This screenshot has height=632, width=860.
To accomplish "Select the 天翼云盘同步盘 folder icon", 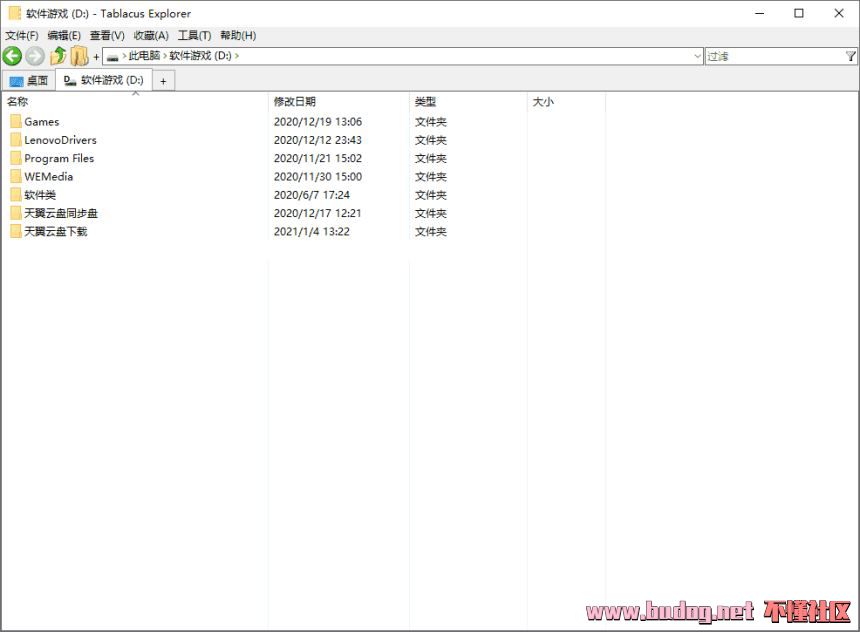I will tap(16, 213).
